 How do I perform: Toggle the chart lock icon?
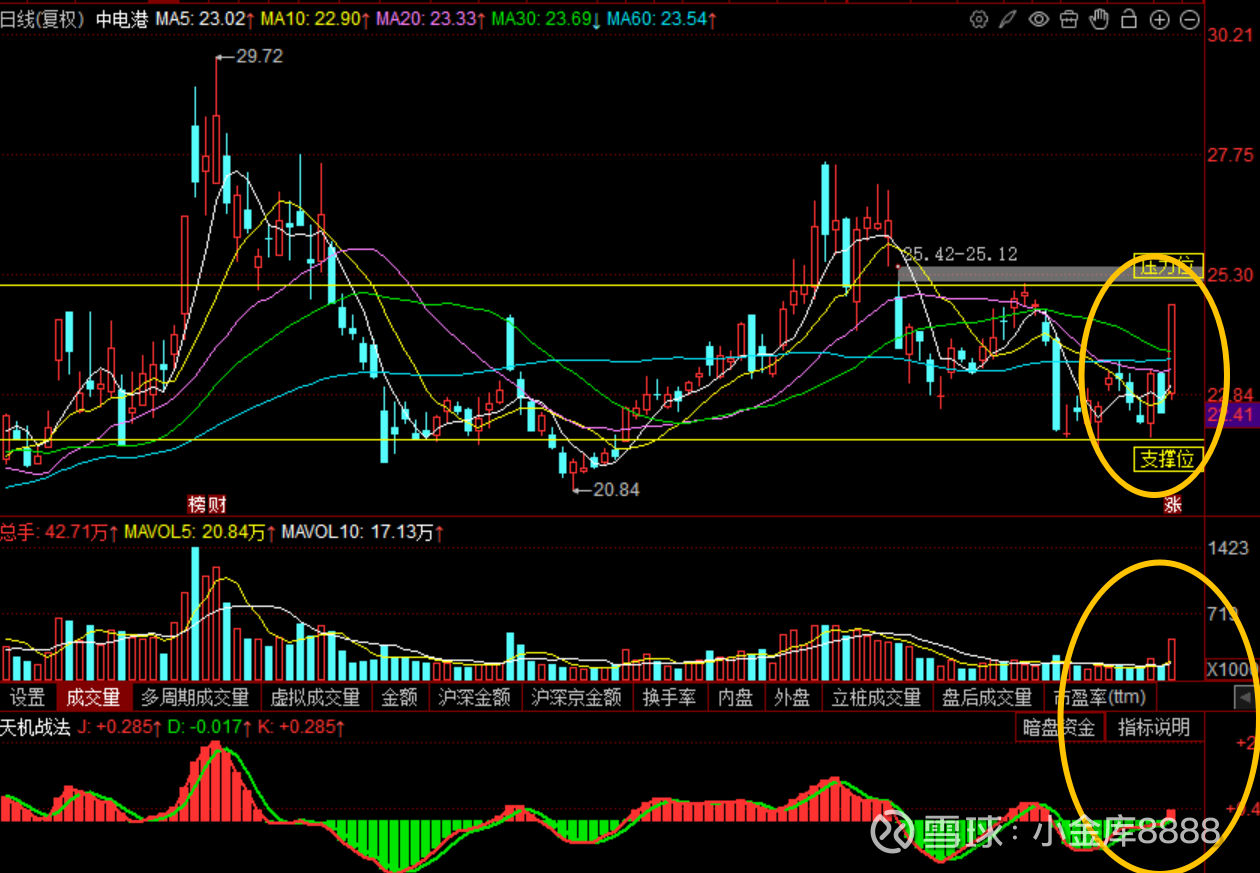pos(1129,19)
